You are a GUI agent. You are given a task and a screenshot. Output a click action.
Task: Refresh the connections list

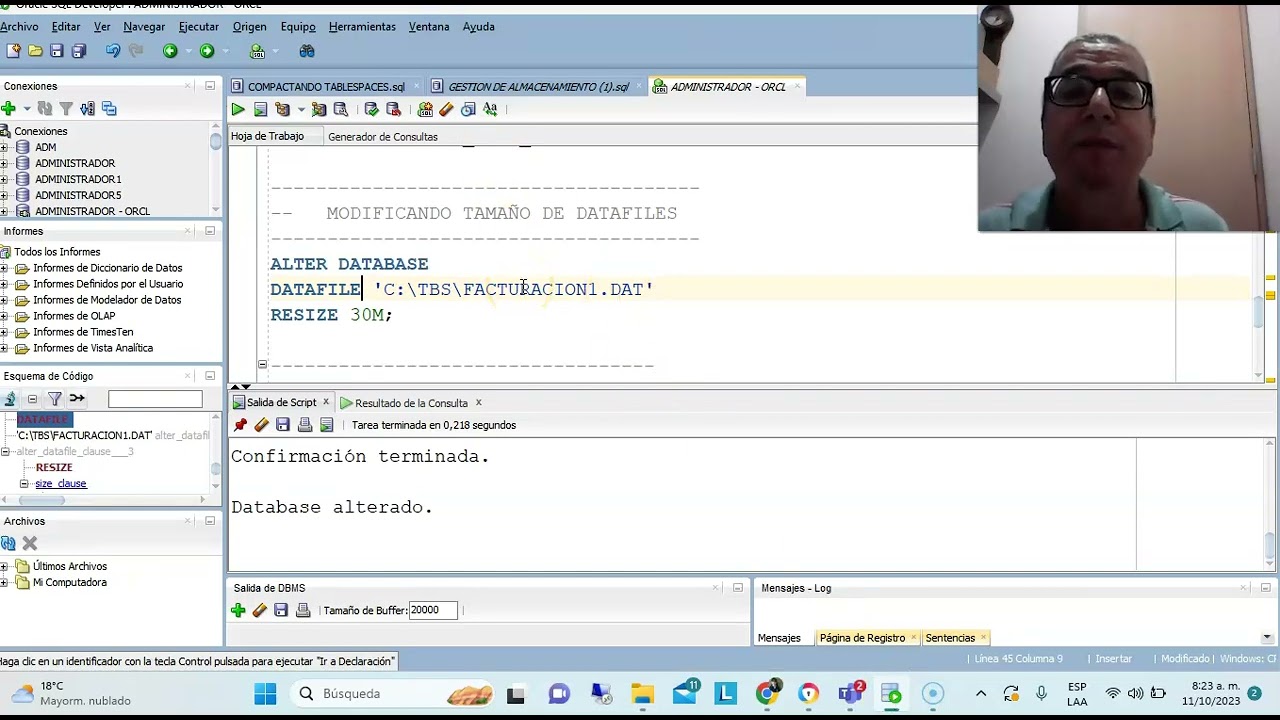point(44,108)
